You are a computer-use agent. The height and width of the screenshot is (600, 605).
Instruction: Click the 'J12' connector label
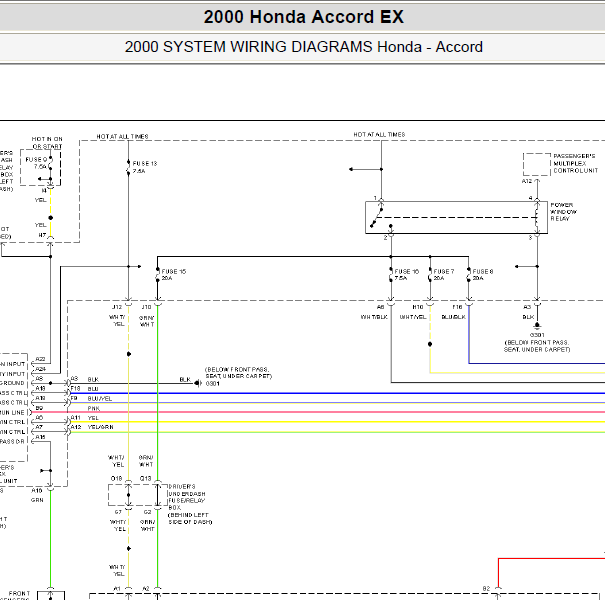pyautogui.click(x=117, y=307)
